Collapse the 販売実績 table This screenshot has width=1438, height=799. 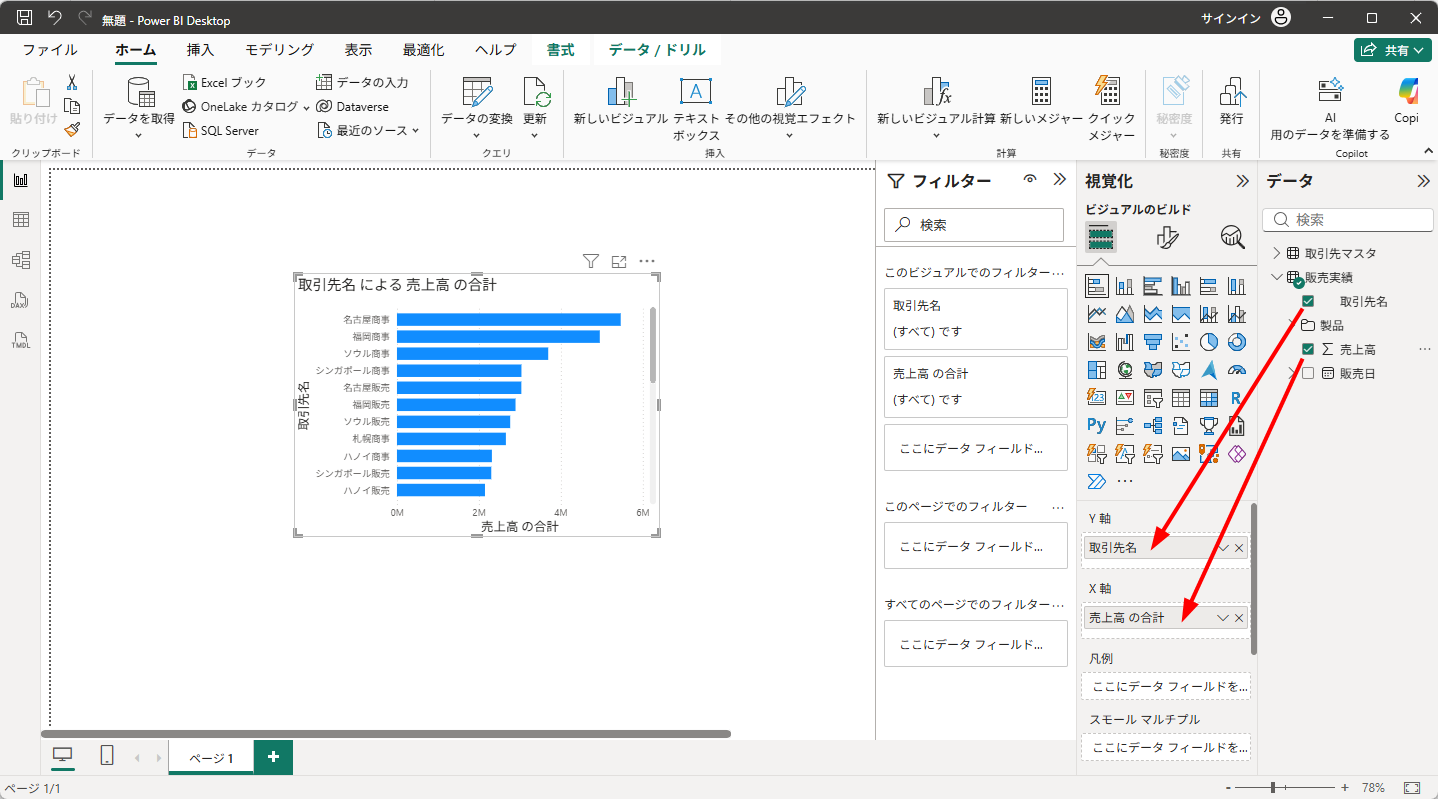coord(1276,277)
